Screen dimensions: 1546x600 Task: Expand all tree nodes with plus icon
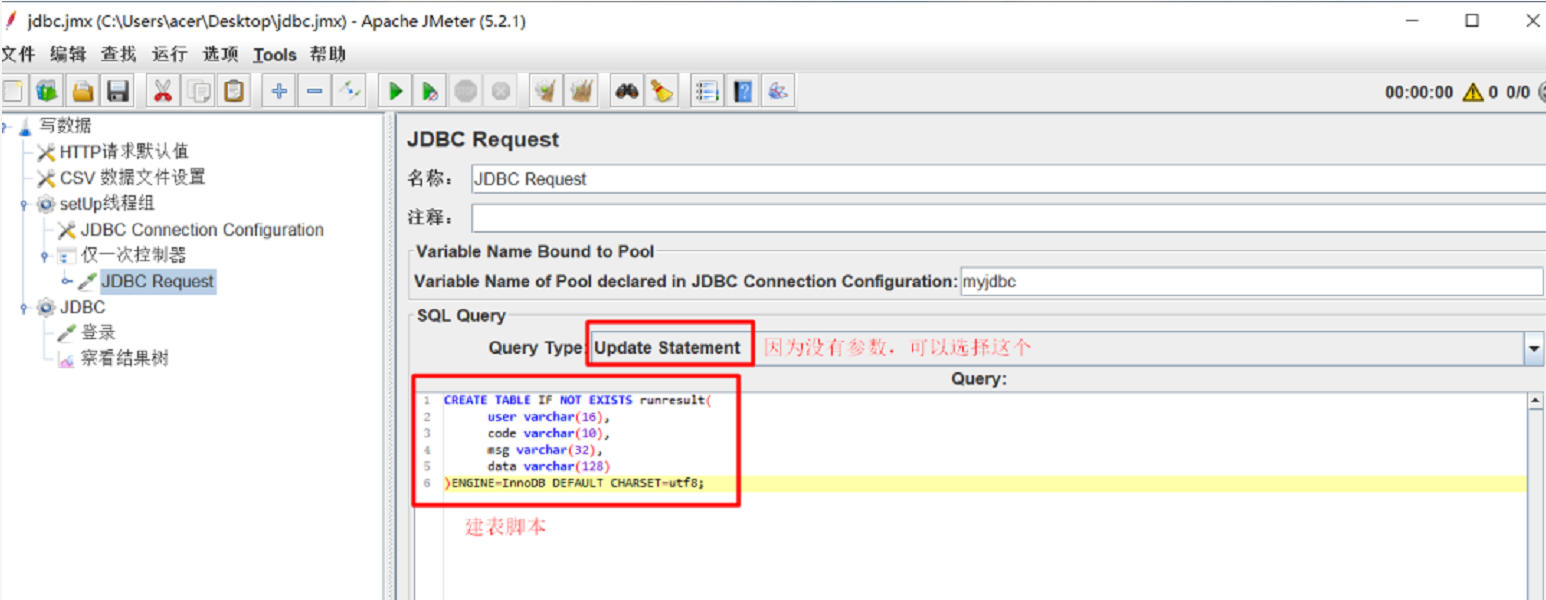(x=279, y=92)
